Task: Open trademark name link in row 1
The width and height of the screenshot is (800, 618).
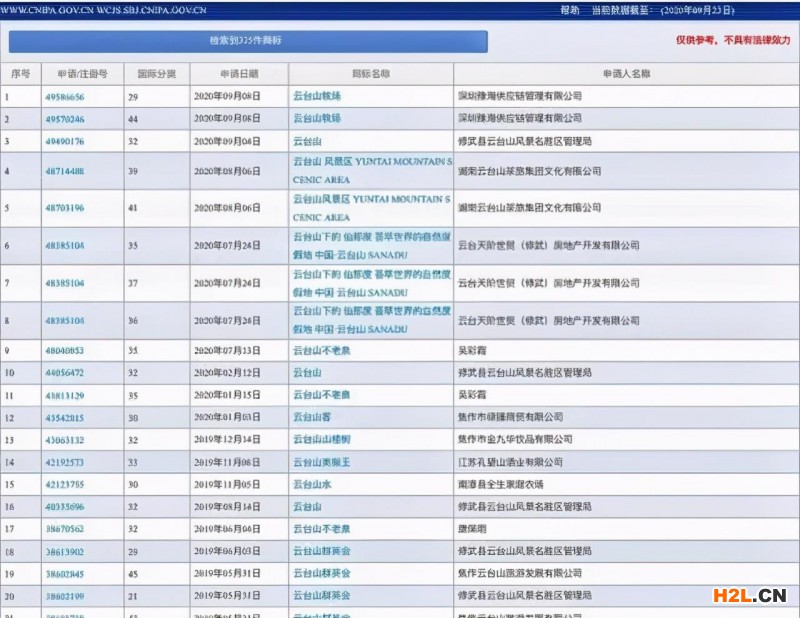Action: (317, 96)
